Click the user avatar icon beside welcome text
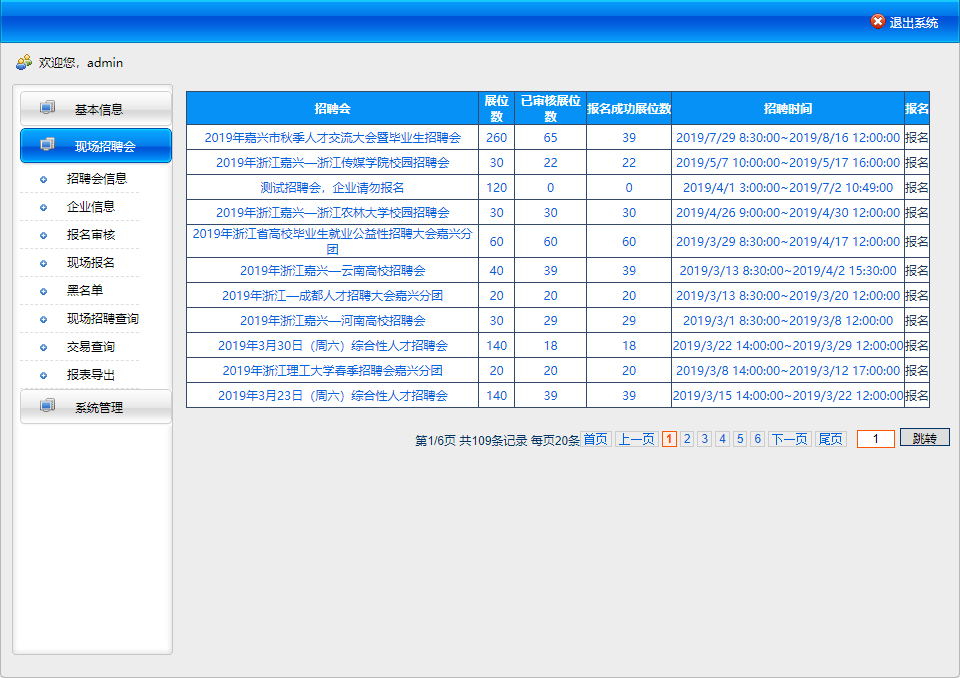 [24, 62]
